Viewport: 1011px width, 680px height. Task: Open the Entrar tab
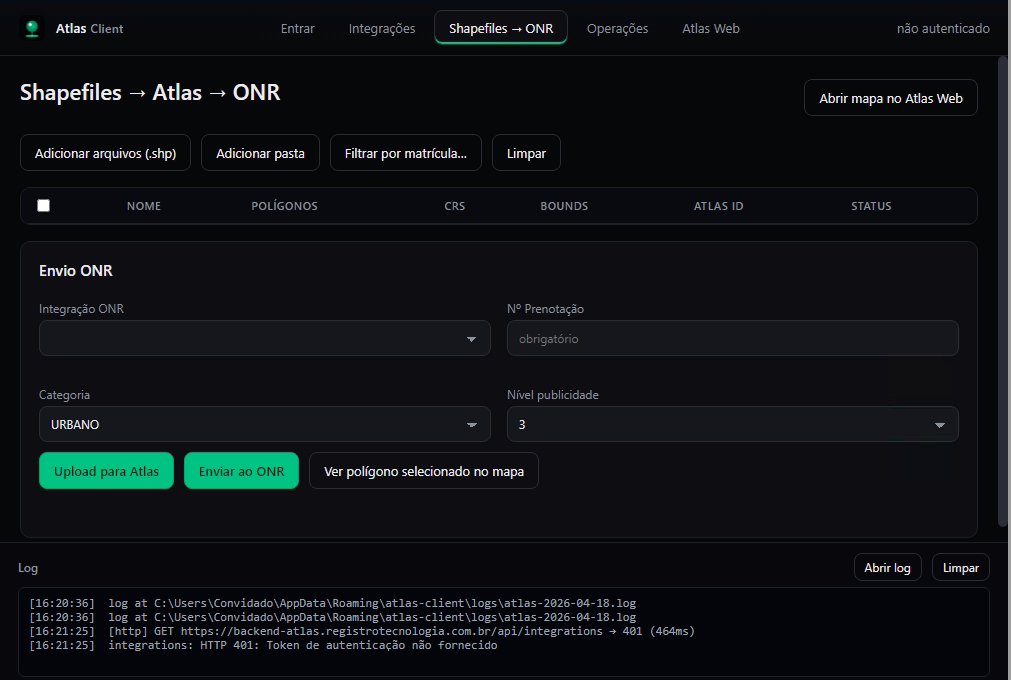[297, 28]
